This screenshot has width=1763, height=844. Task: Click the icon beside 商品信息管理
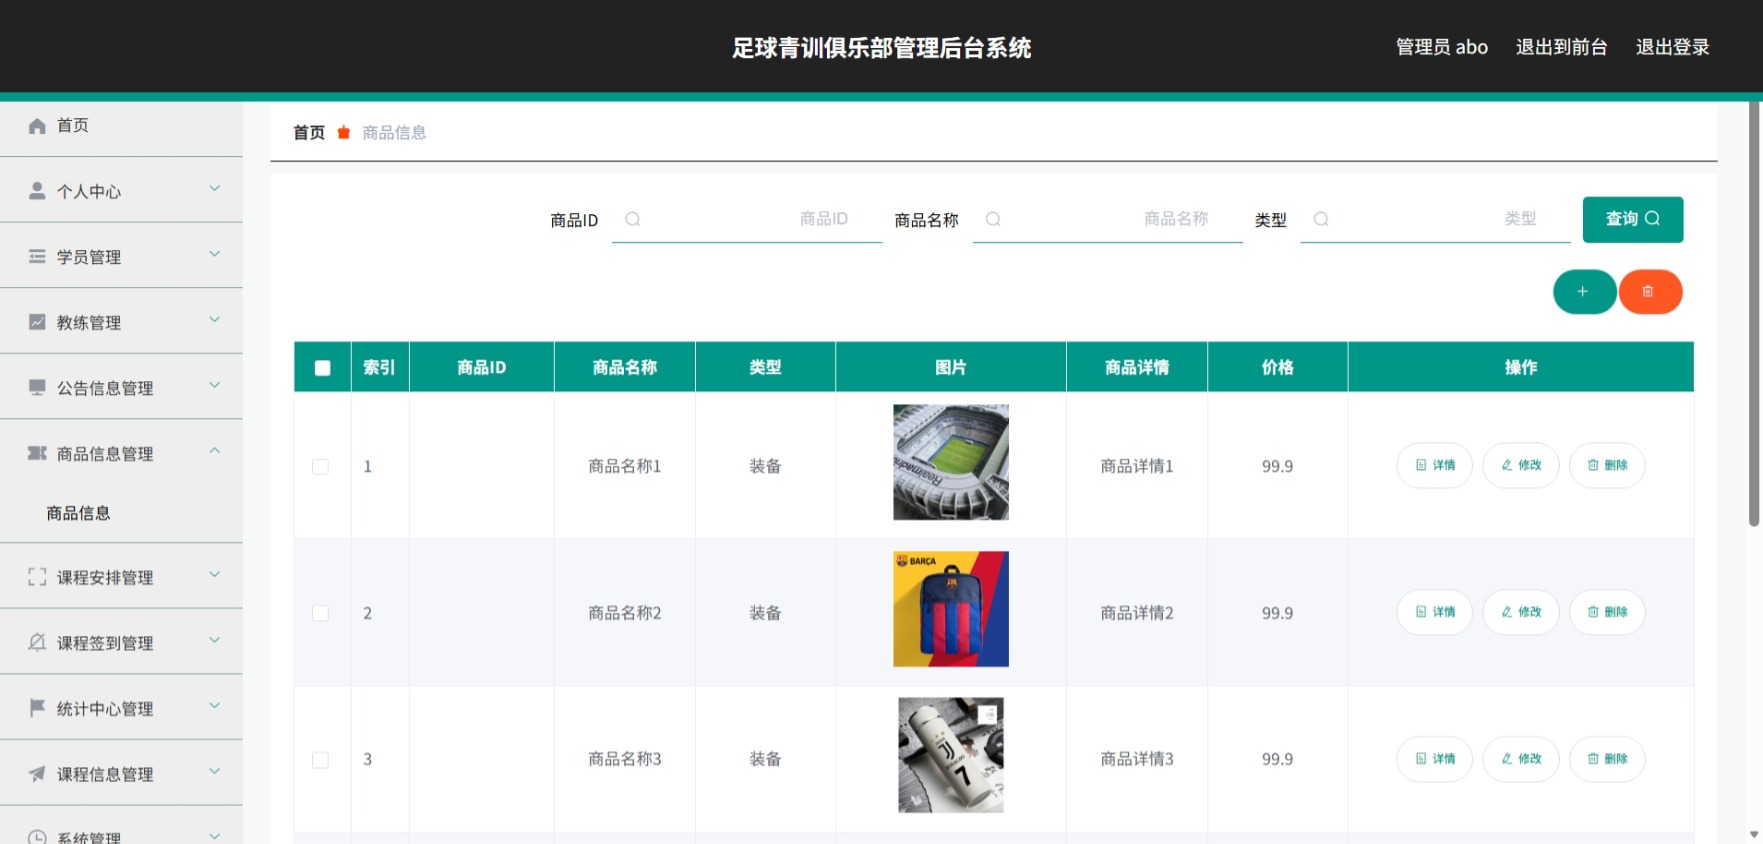37,453
